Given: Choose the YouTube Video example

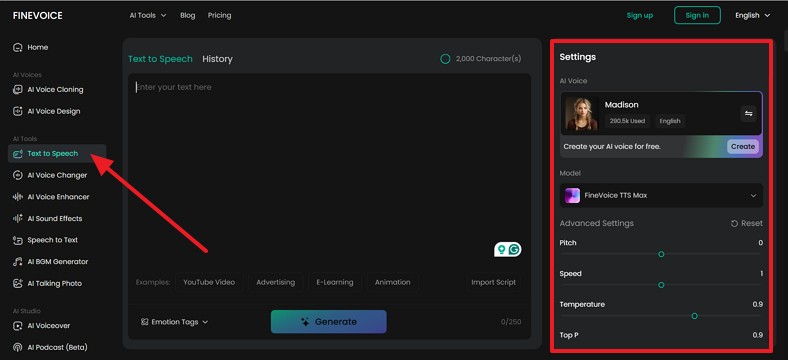Looking at the screenshot, I should pos(209,282).
